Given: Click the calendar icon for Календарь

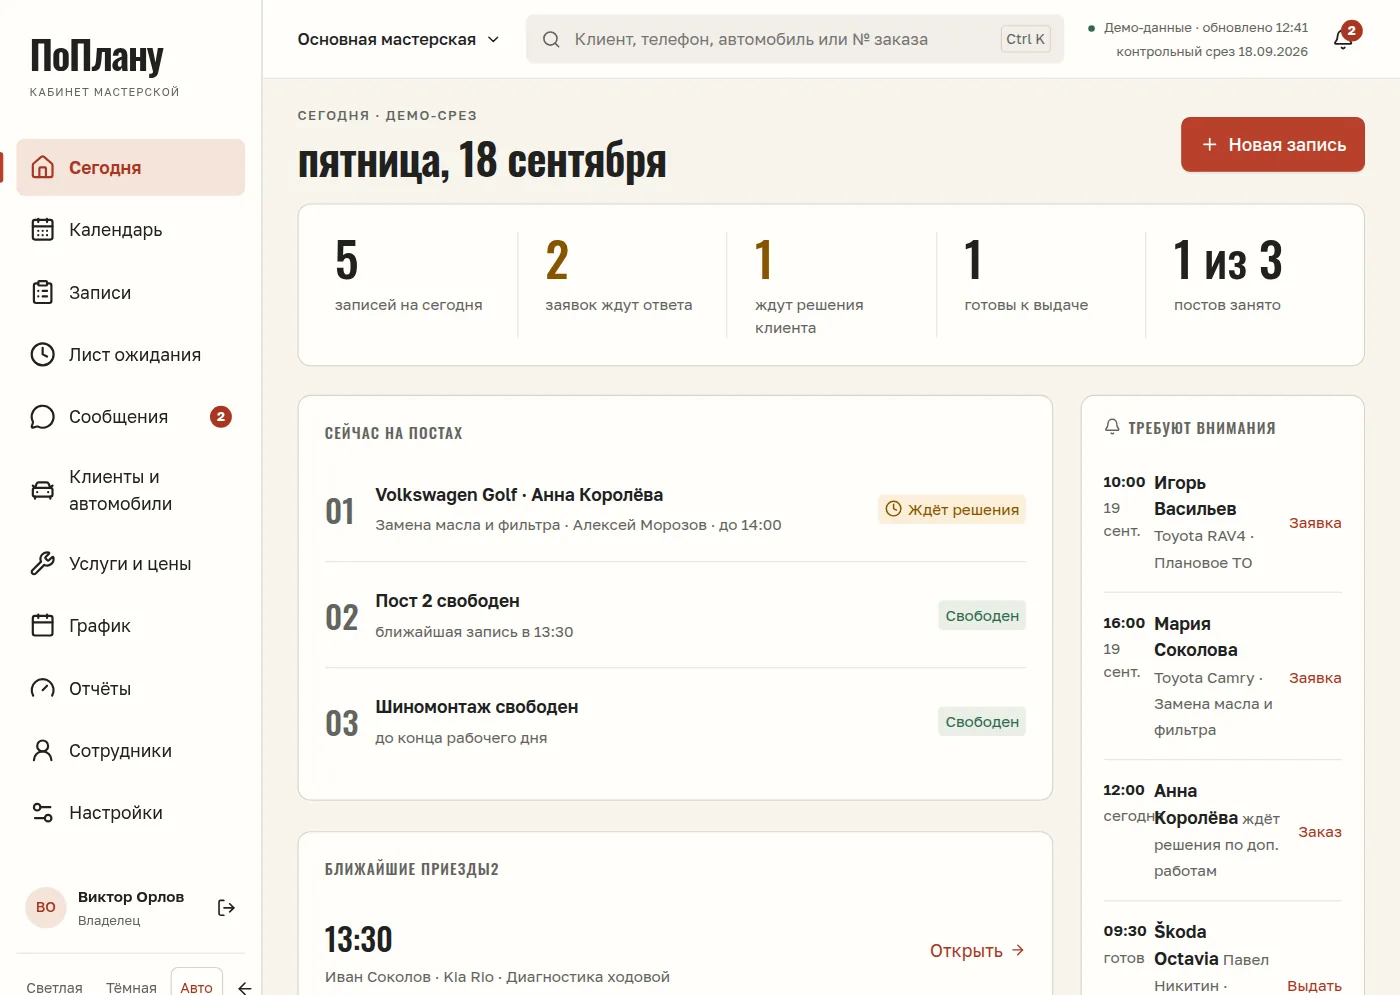Looking at the screenshot, I should pos(42,230).
